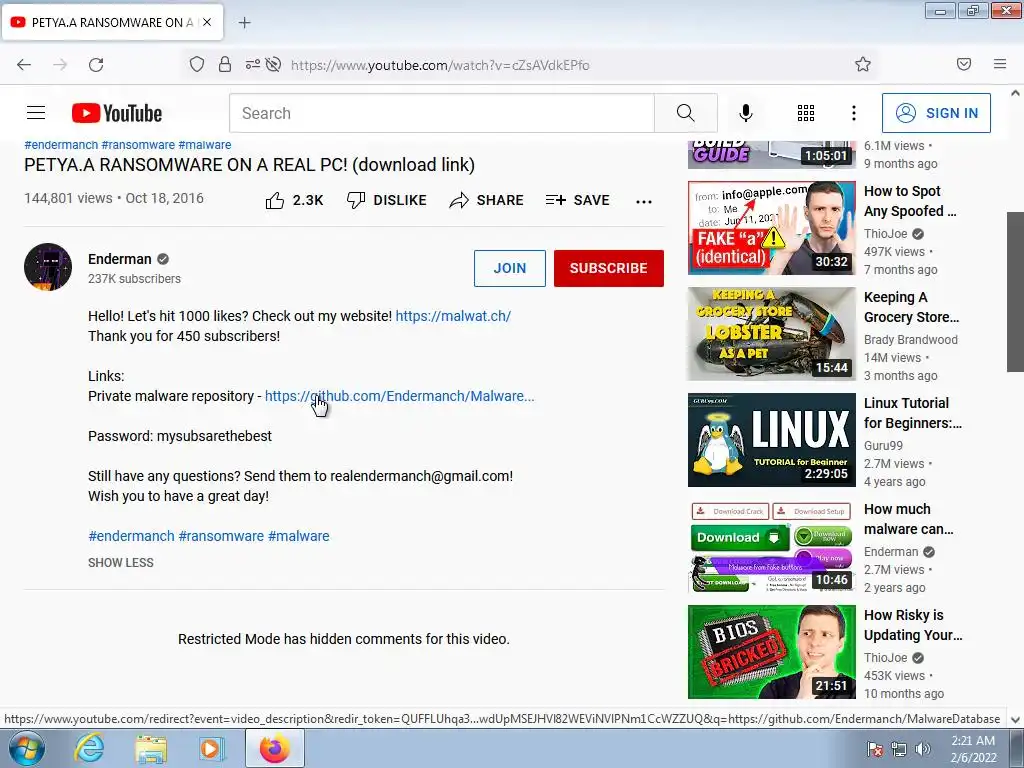The image size is (1024, 768).
Task: Search with your voice microphone icon
Action: 746,113
